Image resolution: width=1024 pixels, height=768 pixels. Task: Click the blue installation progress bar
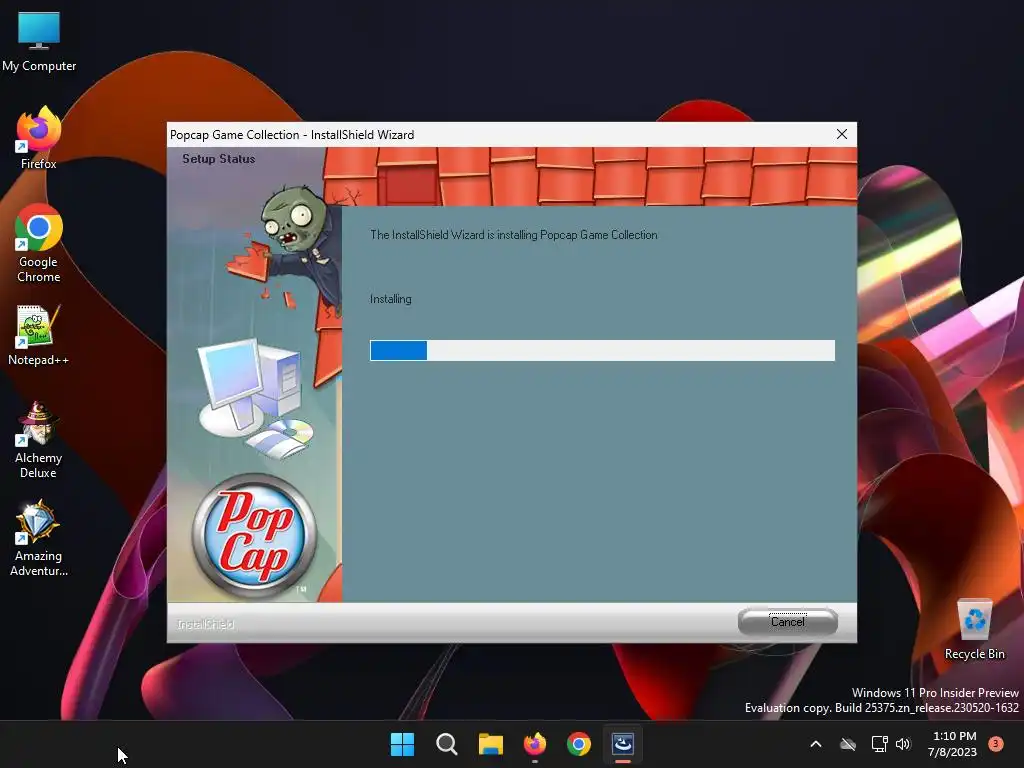click(x=602, y=350)
